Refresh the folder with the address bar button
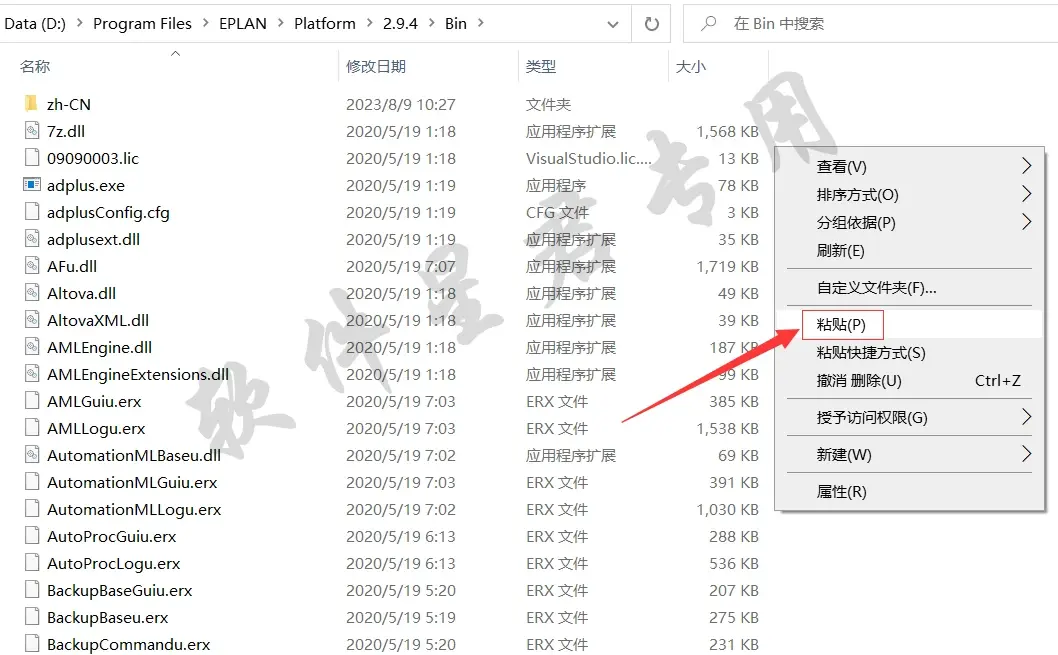This screenshot has width=1058, height=655. pos(651,24)
